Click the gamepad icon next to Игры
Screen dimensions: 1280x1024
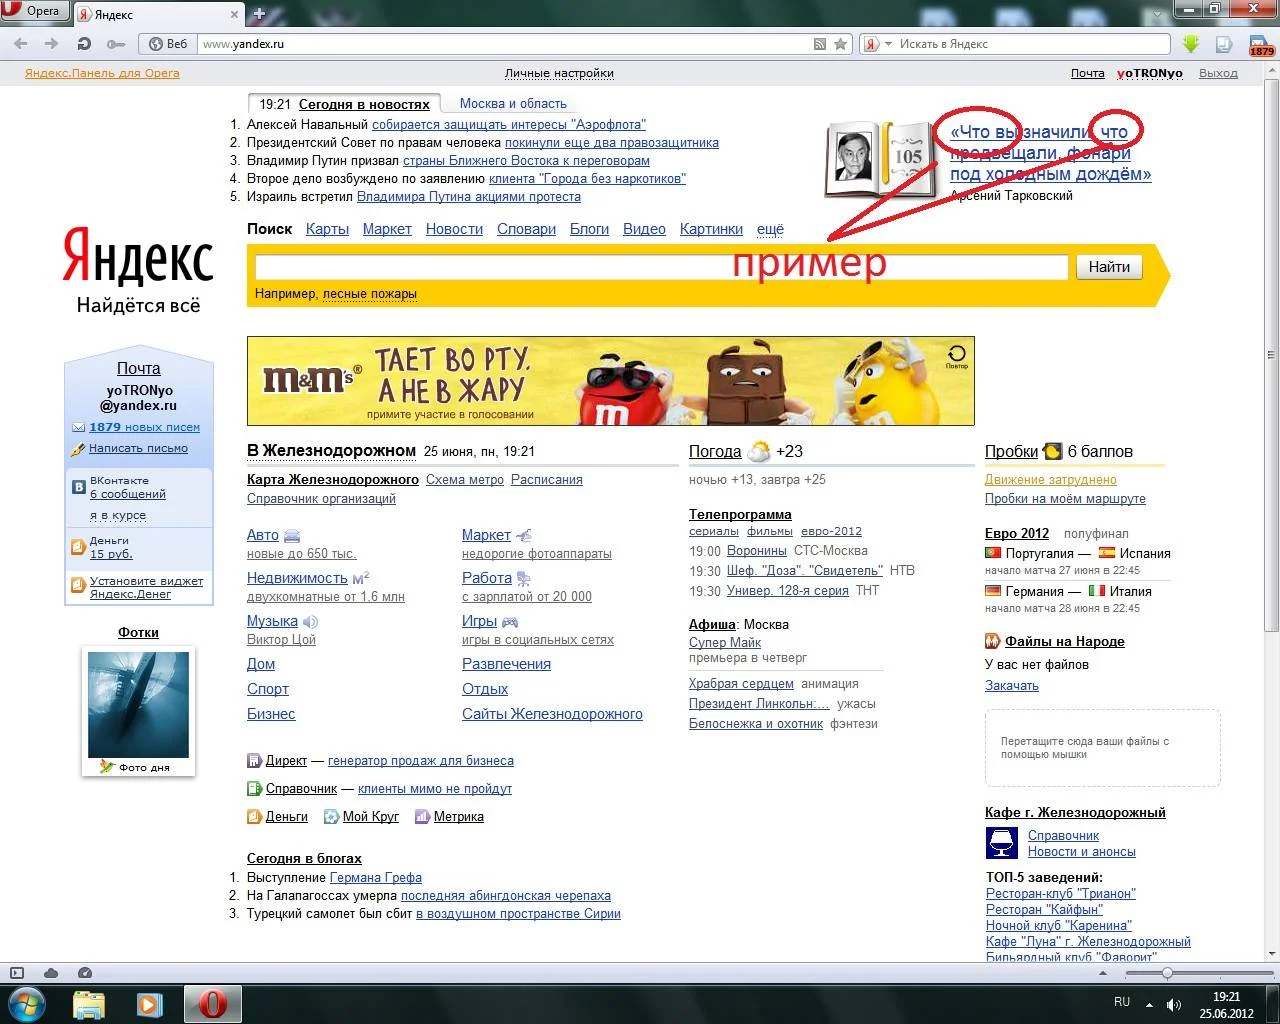(509, 622)
